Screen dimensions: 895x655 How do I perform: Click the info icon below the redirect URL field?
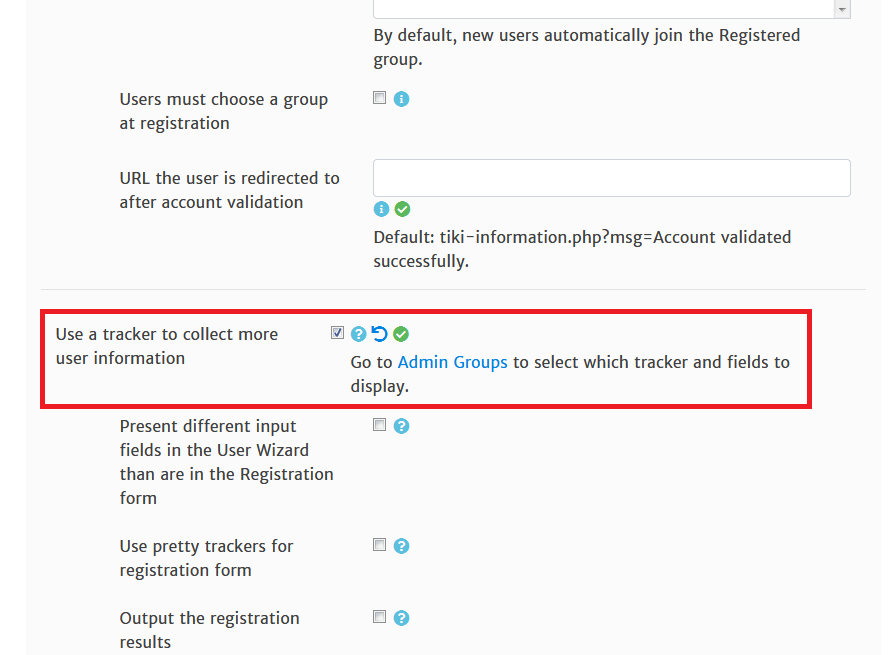click(x=381, y=209)
